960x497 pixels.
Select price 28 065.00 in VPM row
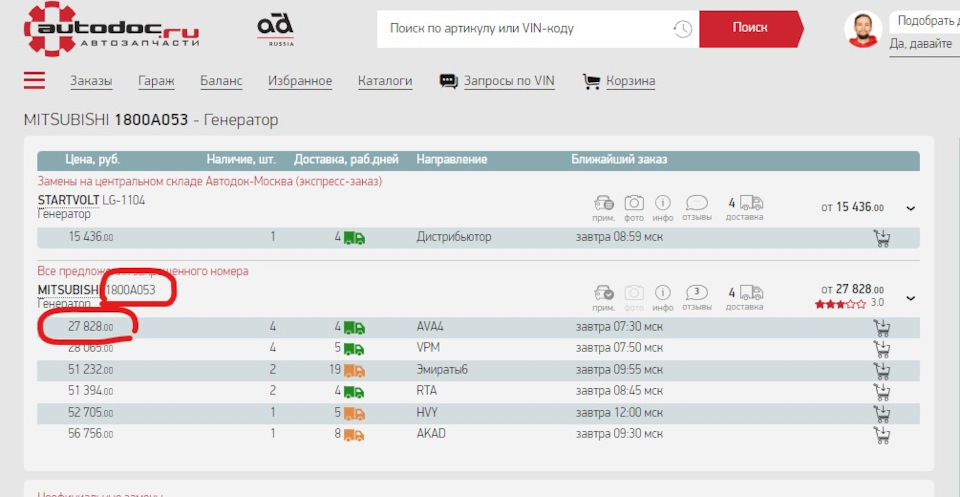coord(91,348)
